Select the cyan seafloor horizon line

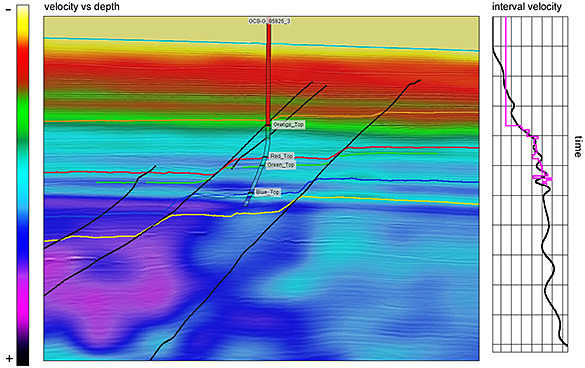click(261, 43)
